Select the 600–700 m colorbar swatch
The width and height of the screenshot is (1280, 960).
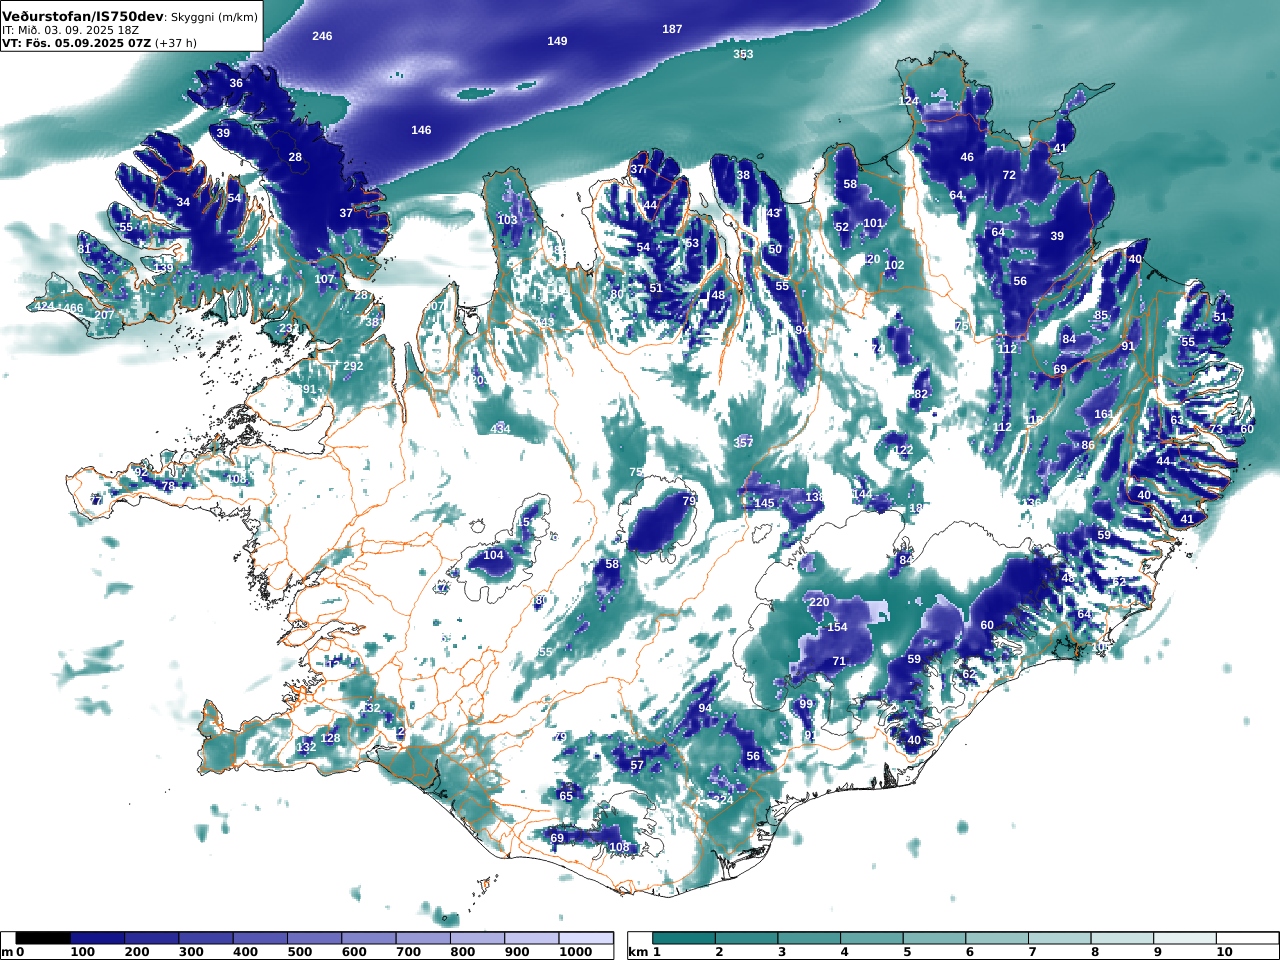click(x=368, y=938)
